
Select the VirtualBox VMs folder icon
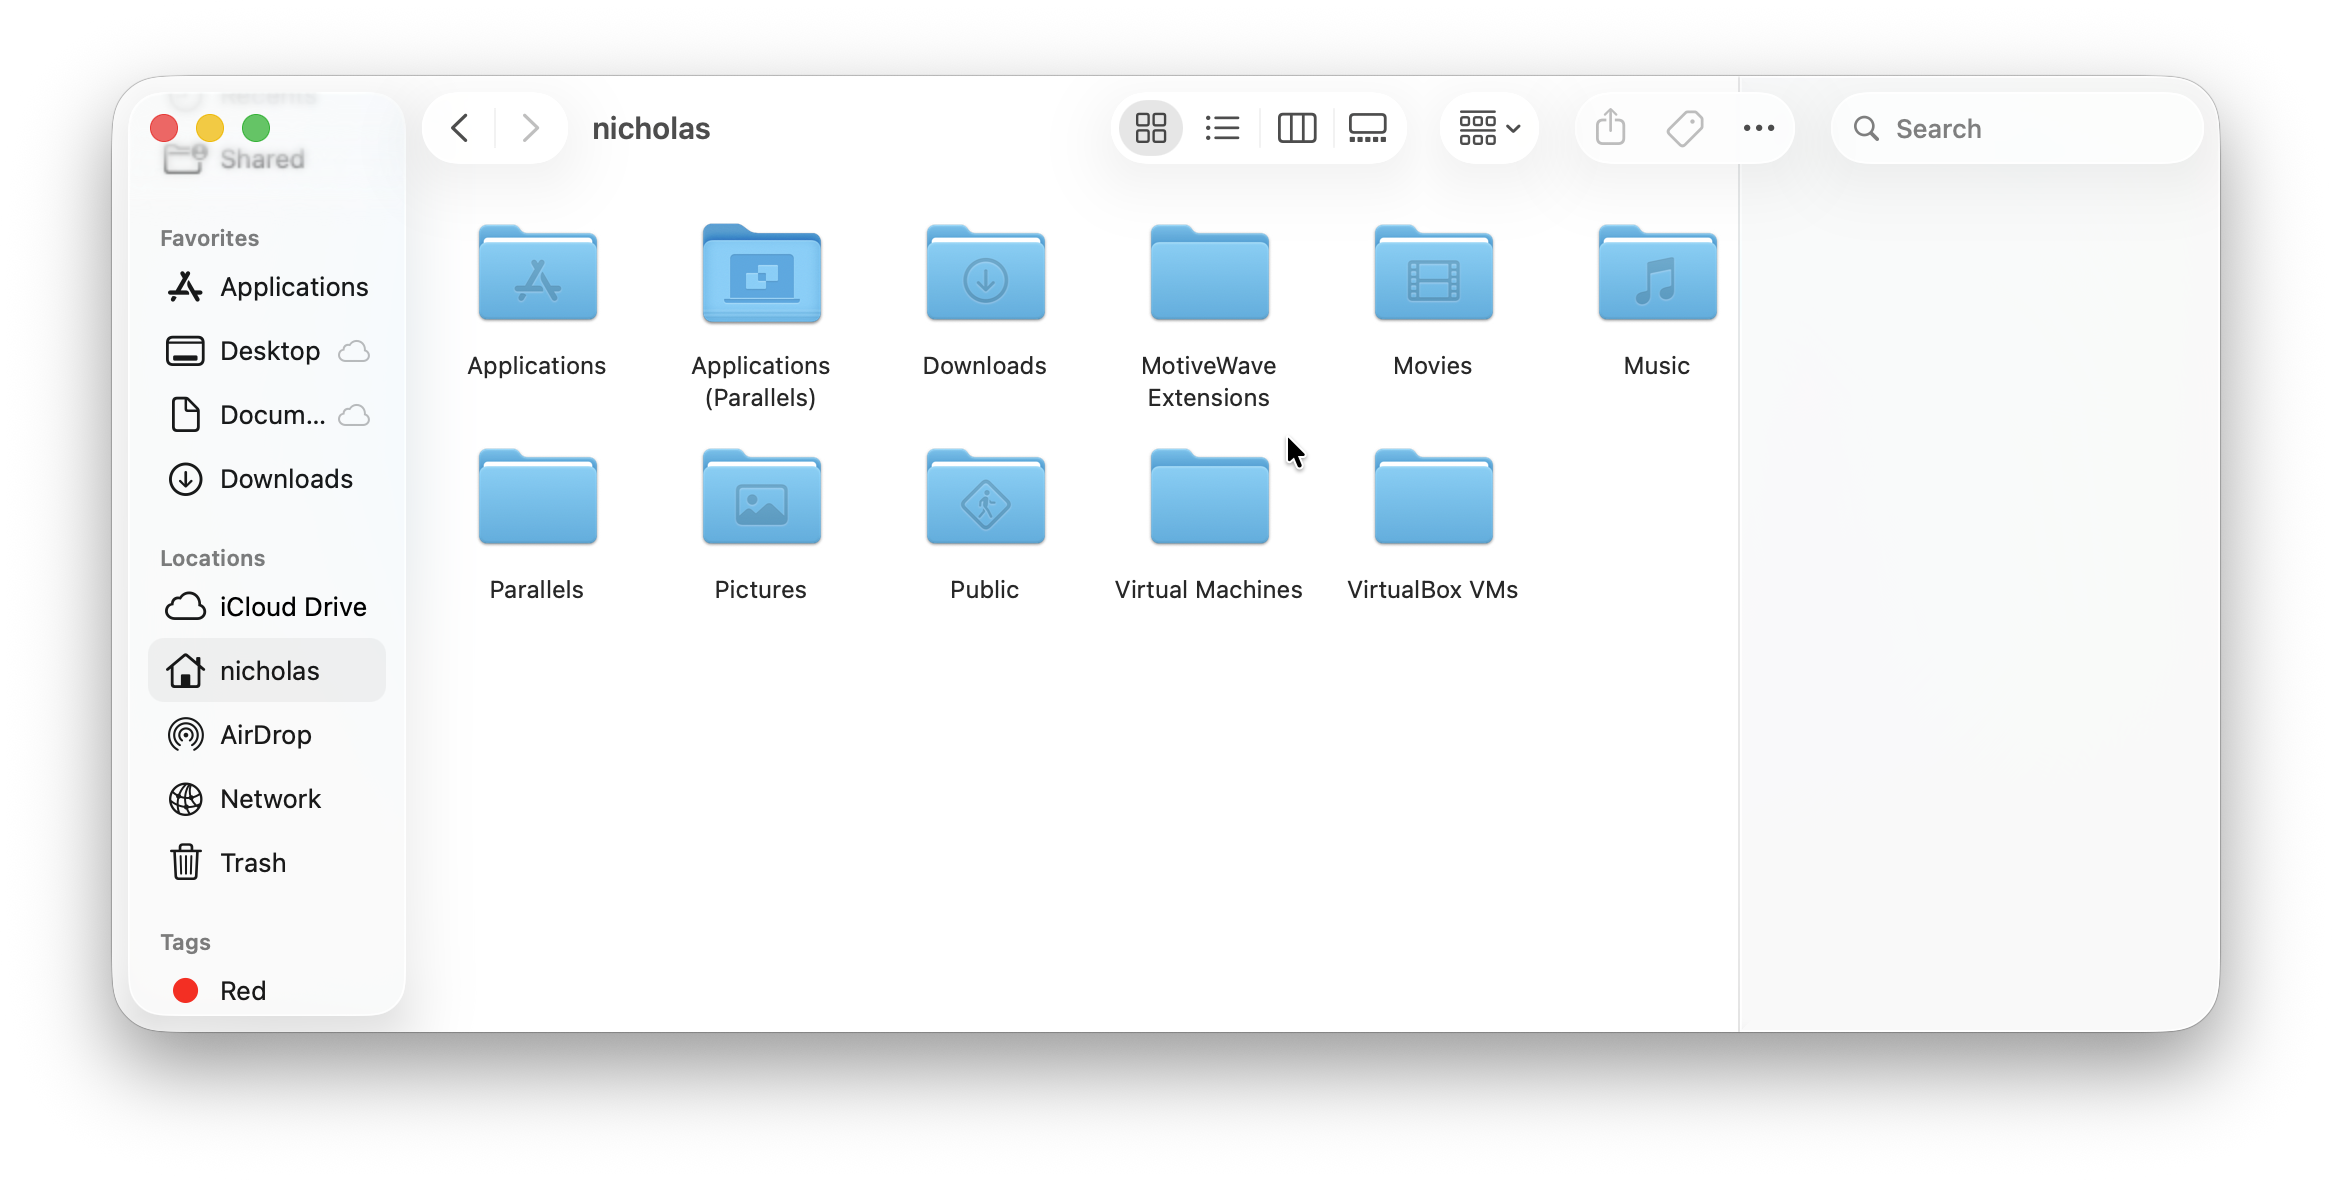point(1434,497)
